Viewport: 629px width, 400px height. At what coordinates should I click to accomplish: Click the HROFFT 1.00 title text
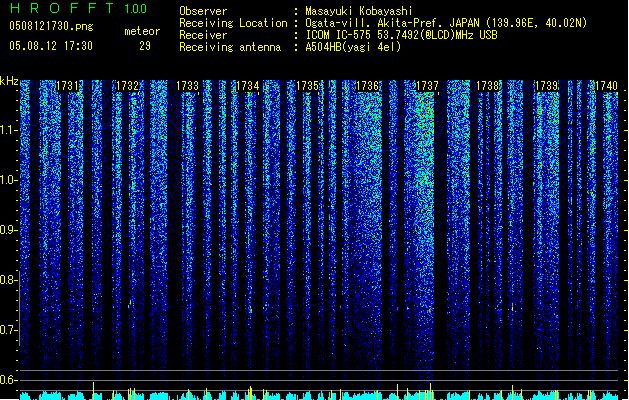79,8
